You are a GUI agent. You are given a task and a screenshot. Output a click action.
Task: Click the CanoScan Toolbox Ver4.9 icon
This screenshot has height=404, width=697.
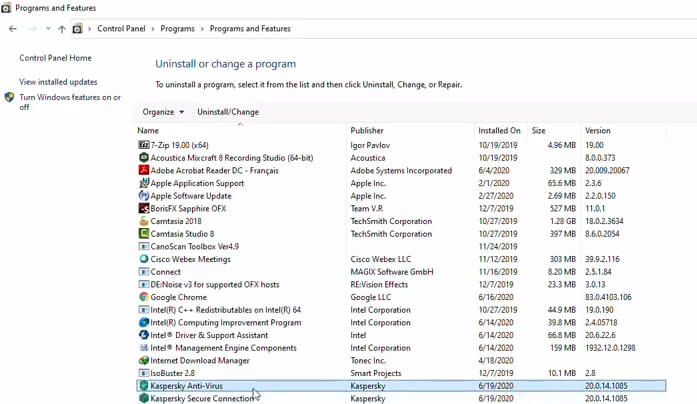click(144, 246)
